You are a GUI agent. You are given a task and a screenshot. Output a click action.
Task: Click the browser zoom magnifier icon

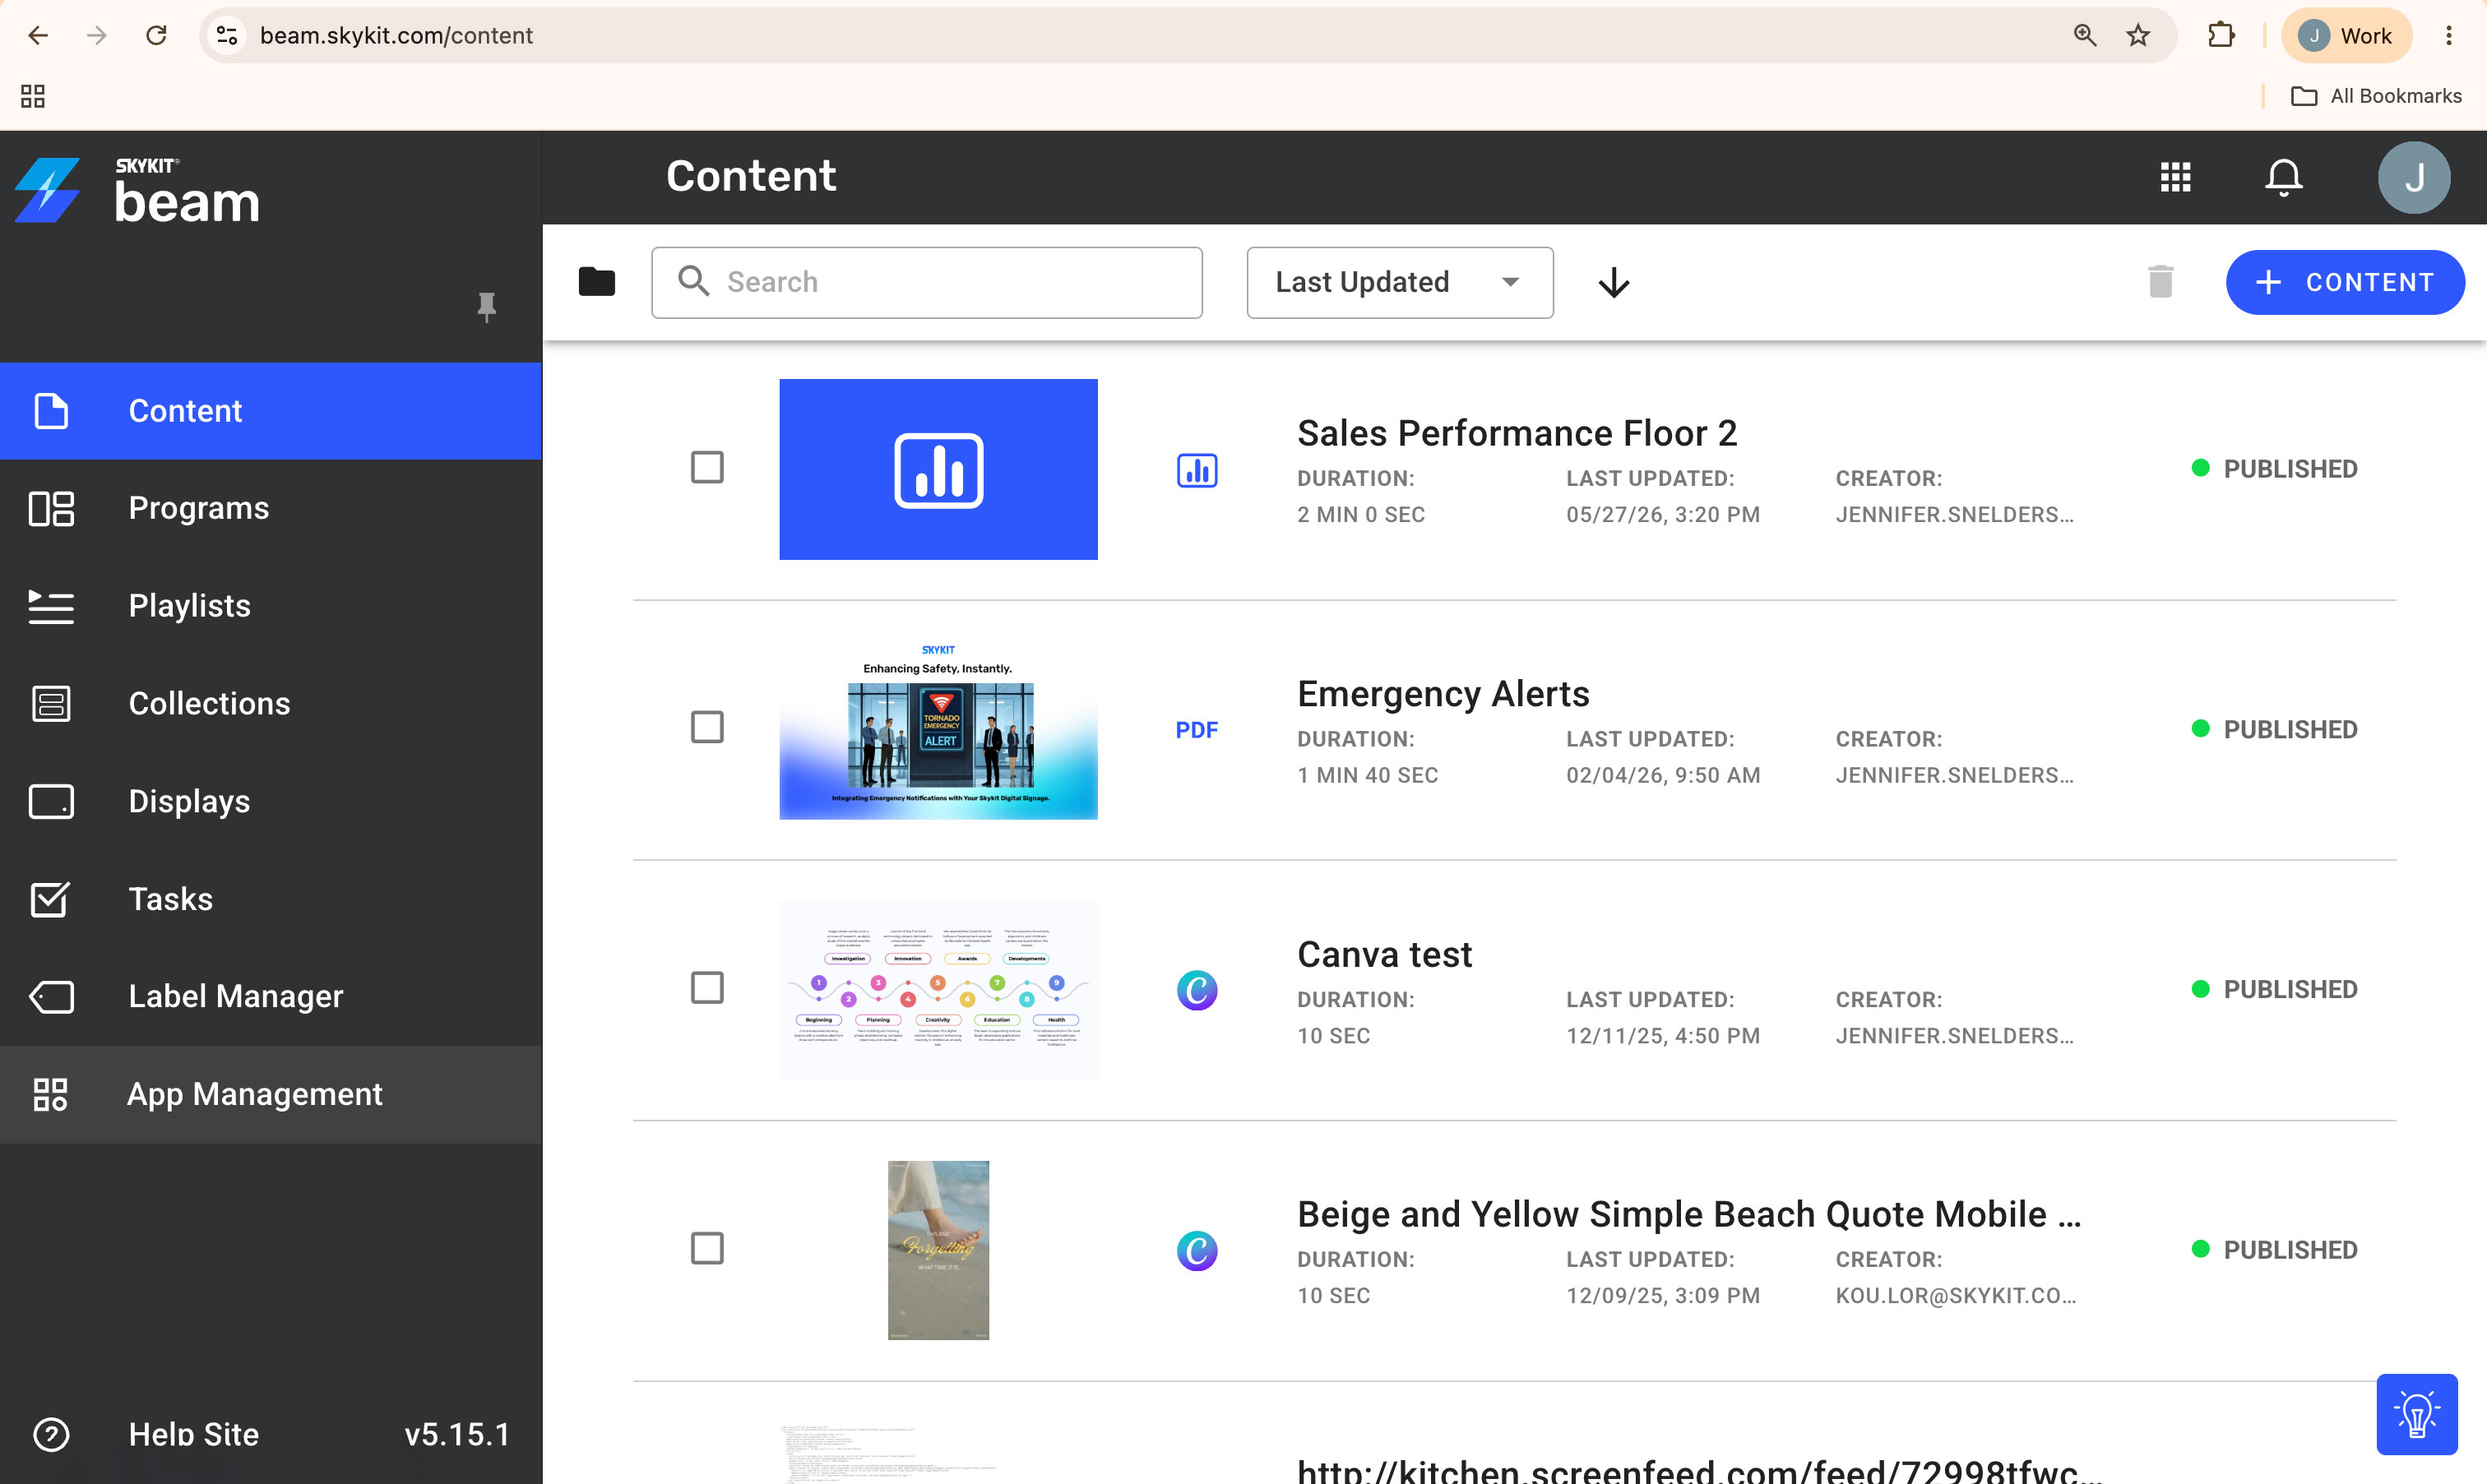[2084, 36]
